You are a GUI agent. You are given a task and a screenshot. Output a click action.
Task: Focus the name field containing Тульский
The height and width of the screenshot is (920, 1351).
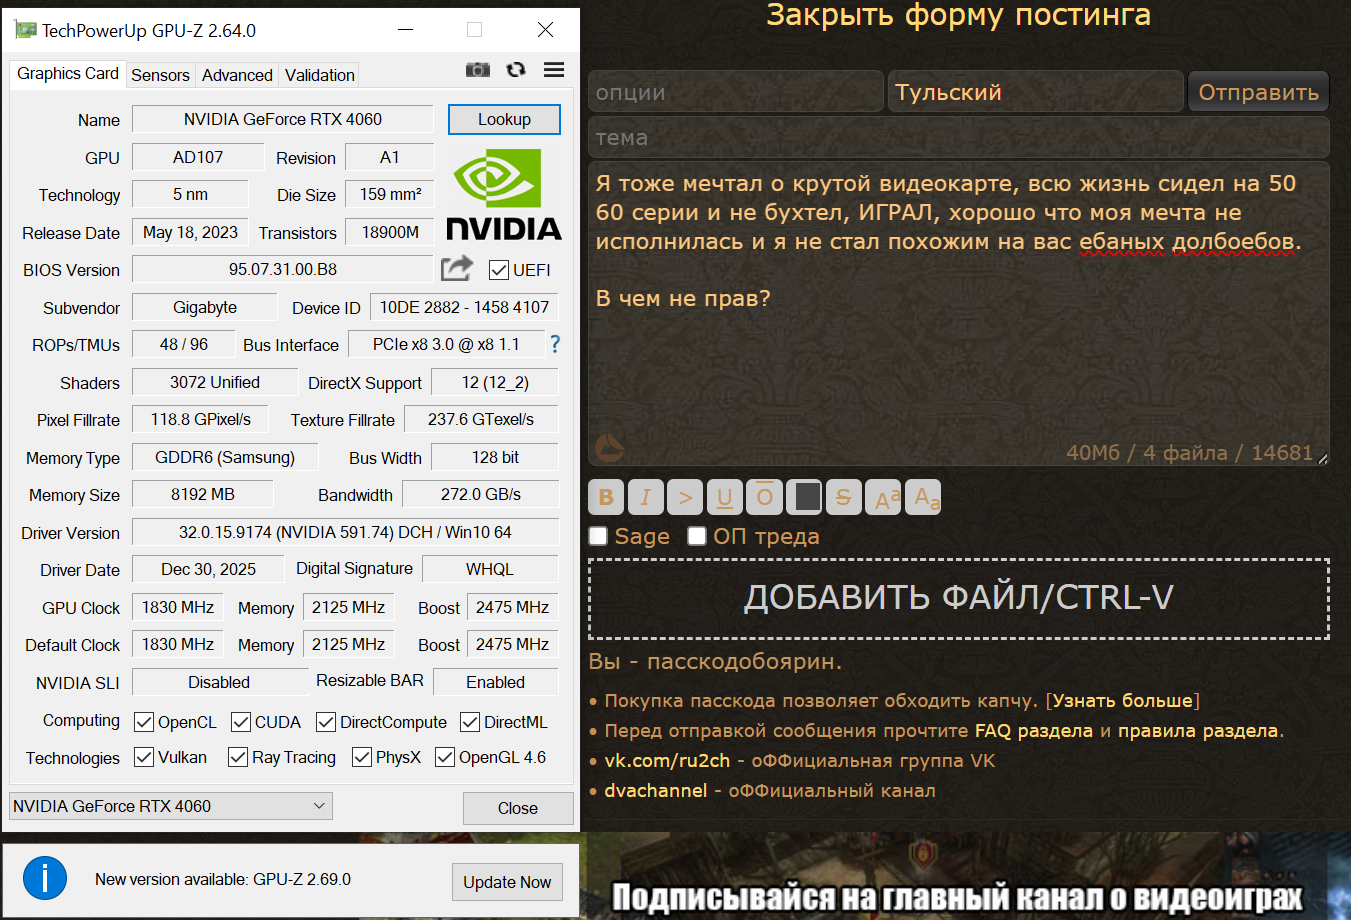pos(1036,92)
